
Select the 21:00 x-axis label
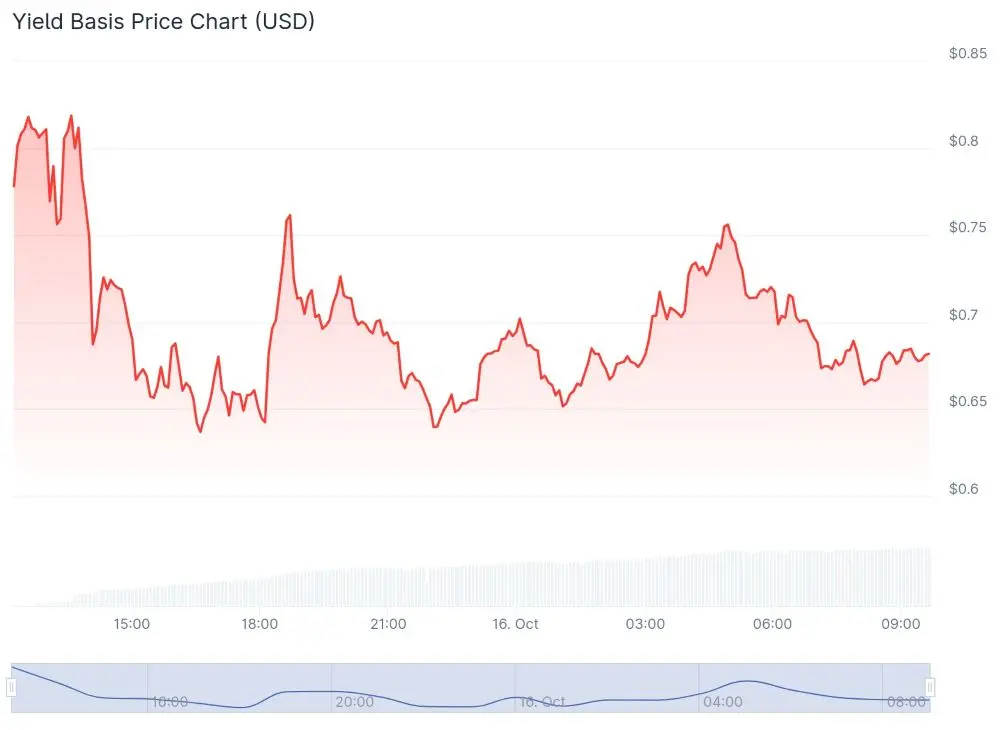(388, 624)
